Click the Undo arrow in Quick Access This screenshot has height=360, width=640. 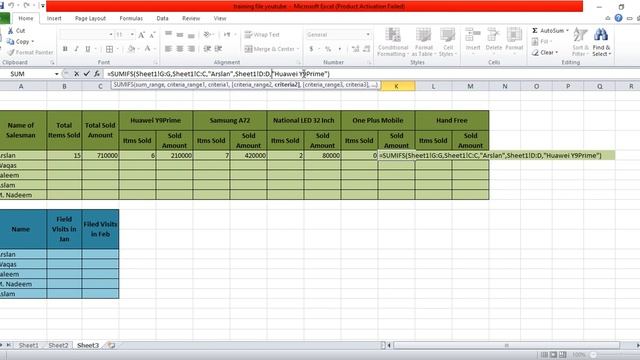[x=11, y=6]
